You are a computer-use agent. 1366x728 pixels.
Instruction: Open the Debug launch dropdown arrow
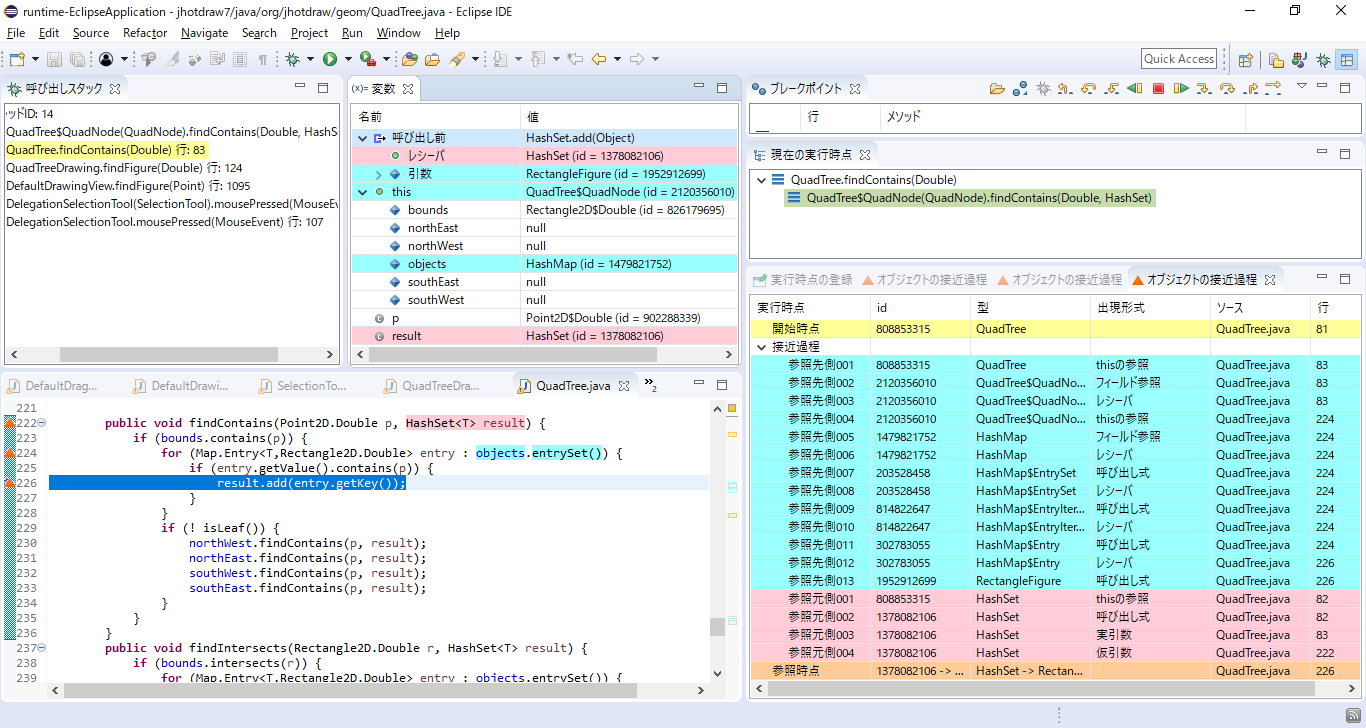(310, 59)
